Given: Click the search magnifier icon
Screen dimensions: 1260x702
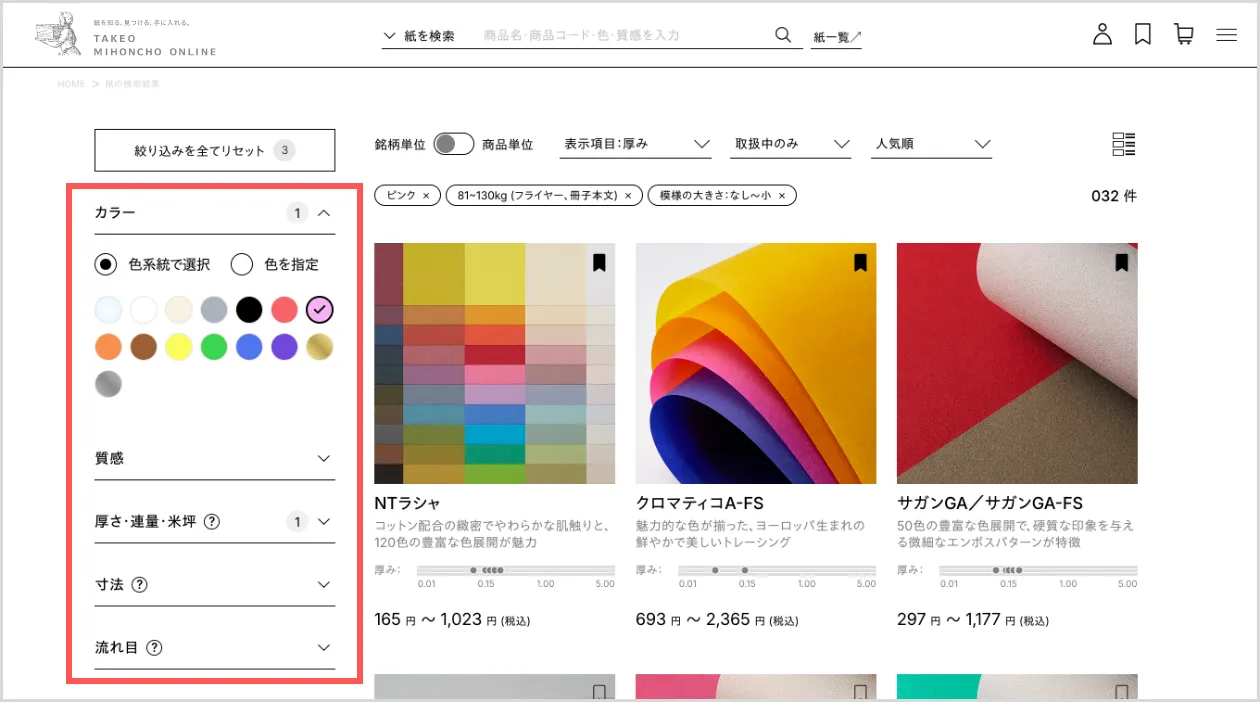Looking at the screenshot, I should pos(783,35).
